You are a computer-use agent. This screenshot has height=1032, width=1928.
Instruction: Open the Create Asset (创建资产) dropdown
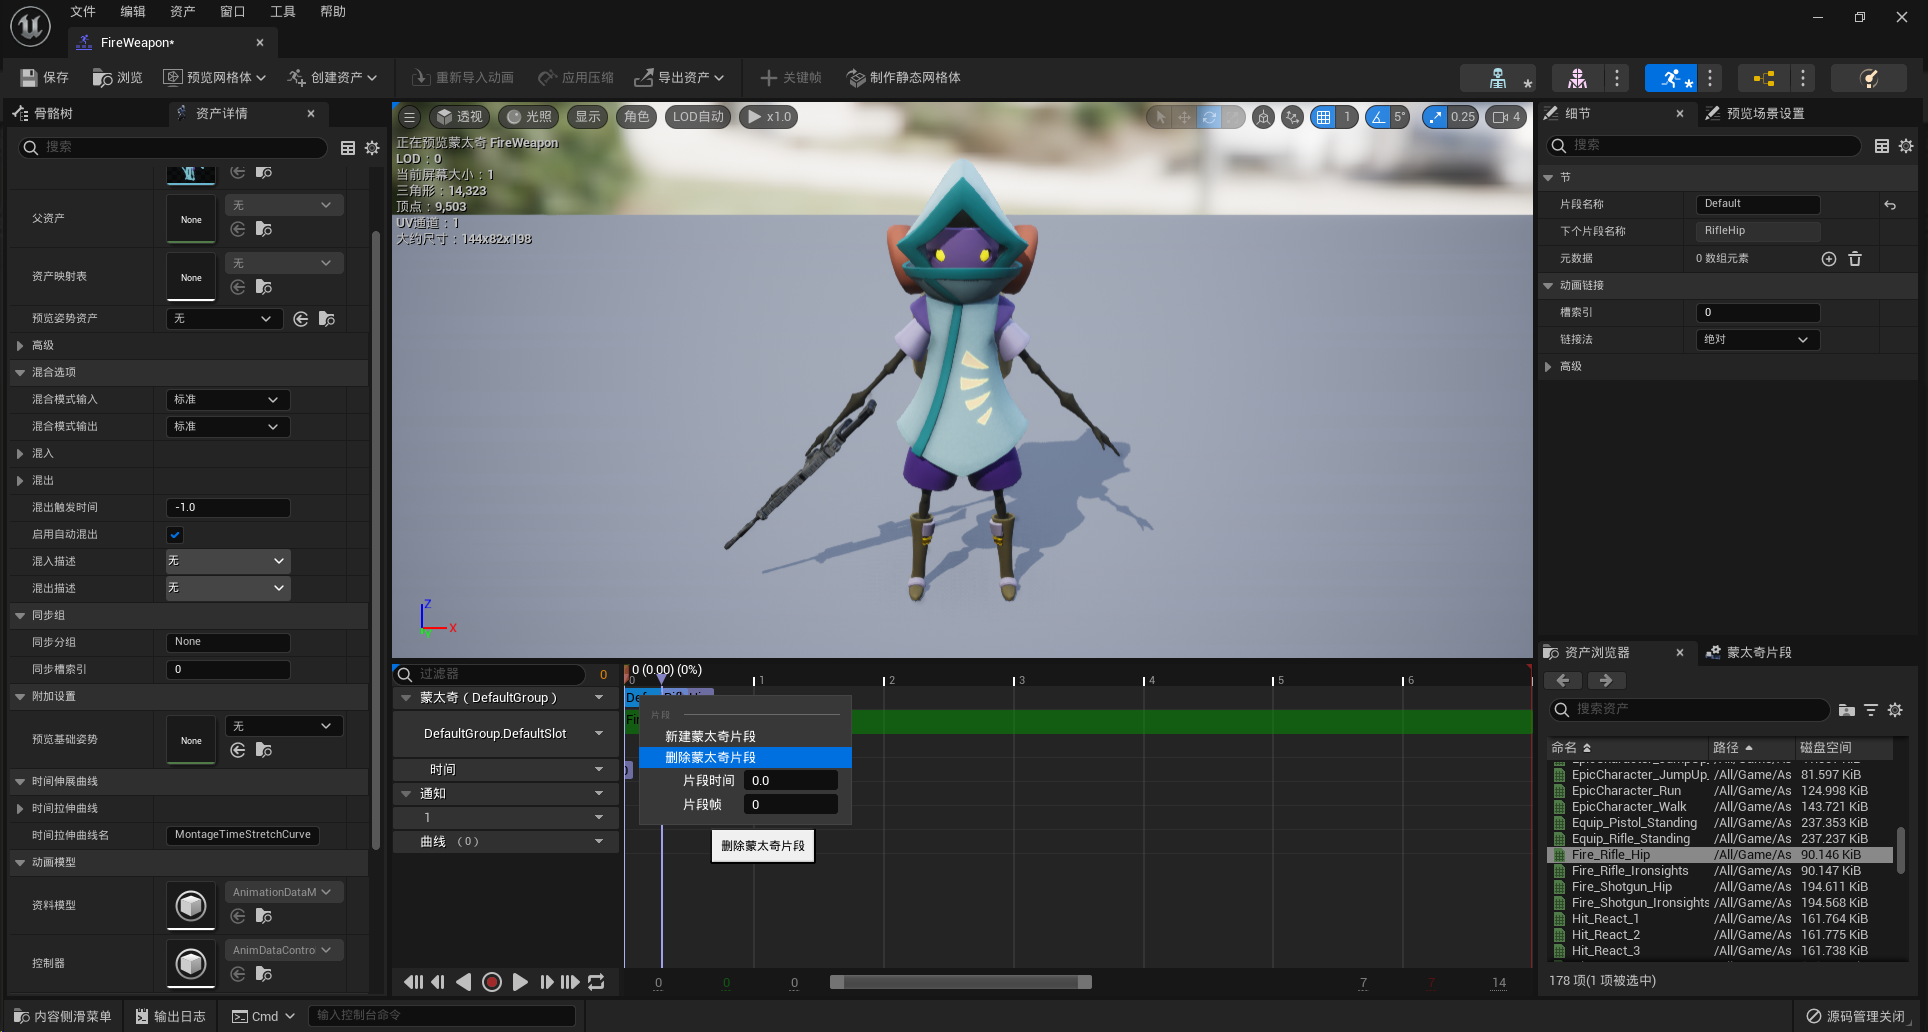332,77
